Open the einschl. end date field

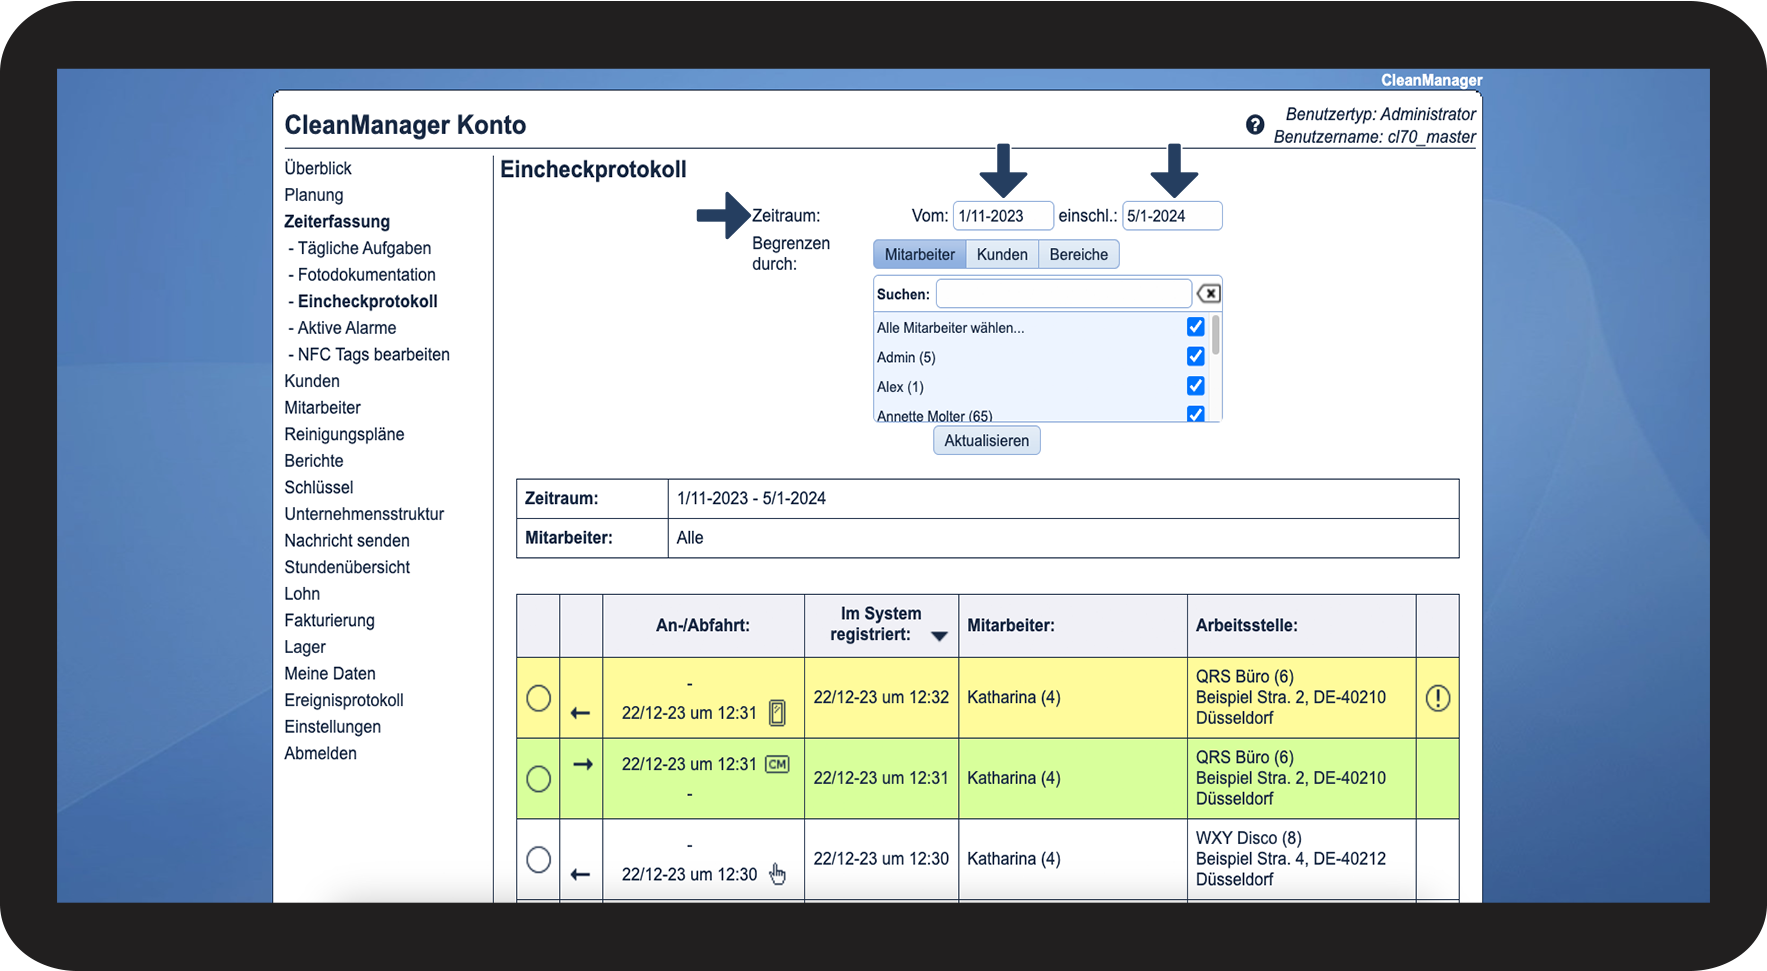click(1171, 216)
